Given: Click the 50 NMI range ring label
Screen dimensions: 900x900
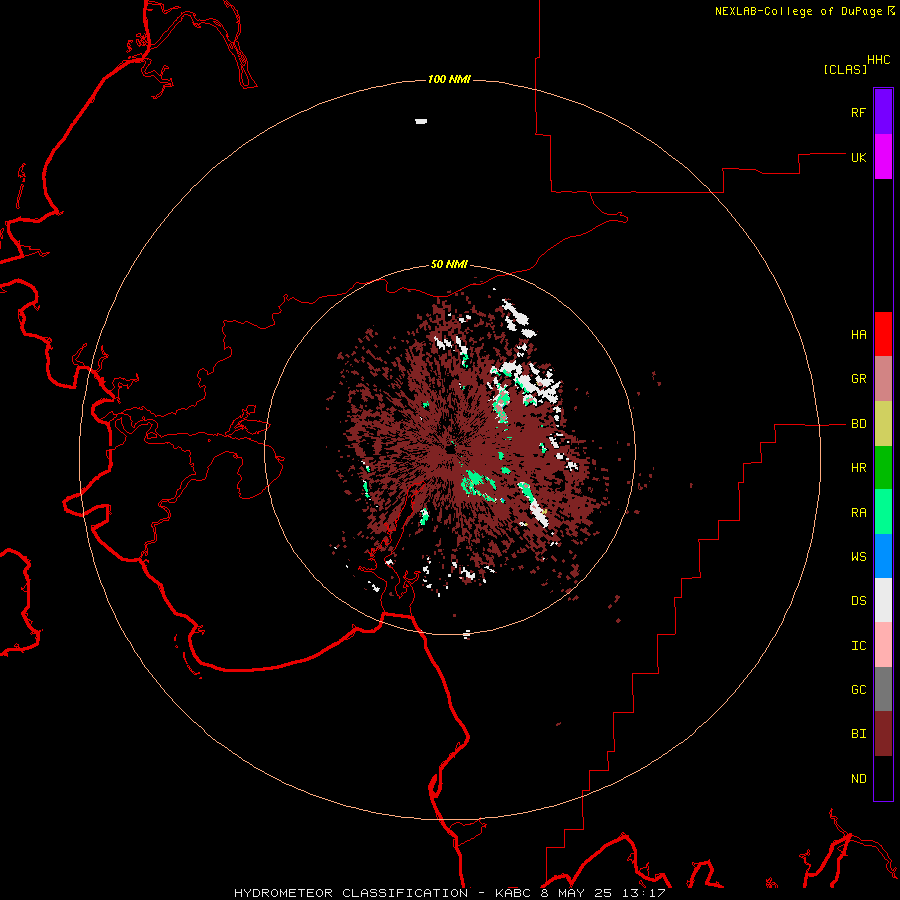Looking at the screenshot, I should coord(449,265).
